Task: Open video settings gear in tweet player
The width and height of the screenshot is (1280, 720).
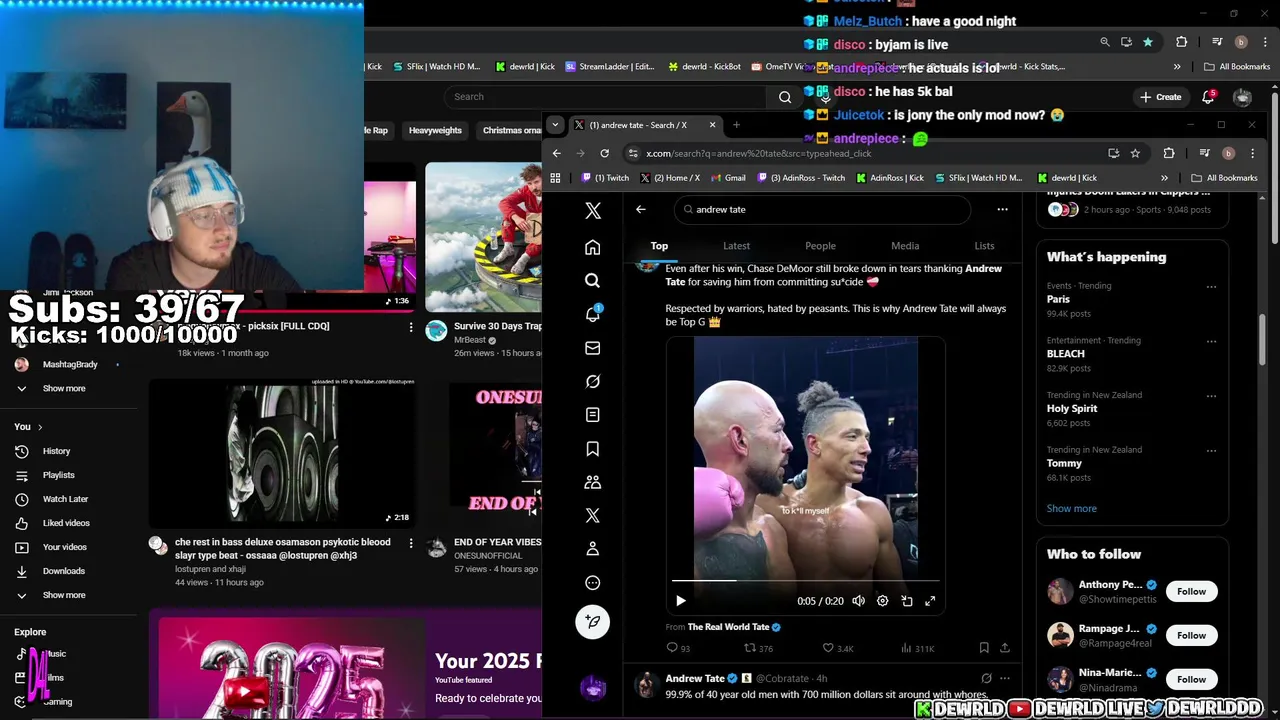Action: pyautogui.click(x=882, y=601)
